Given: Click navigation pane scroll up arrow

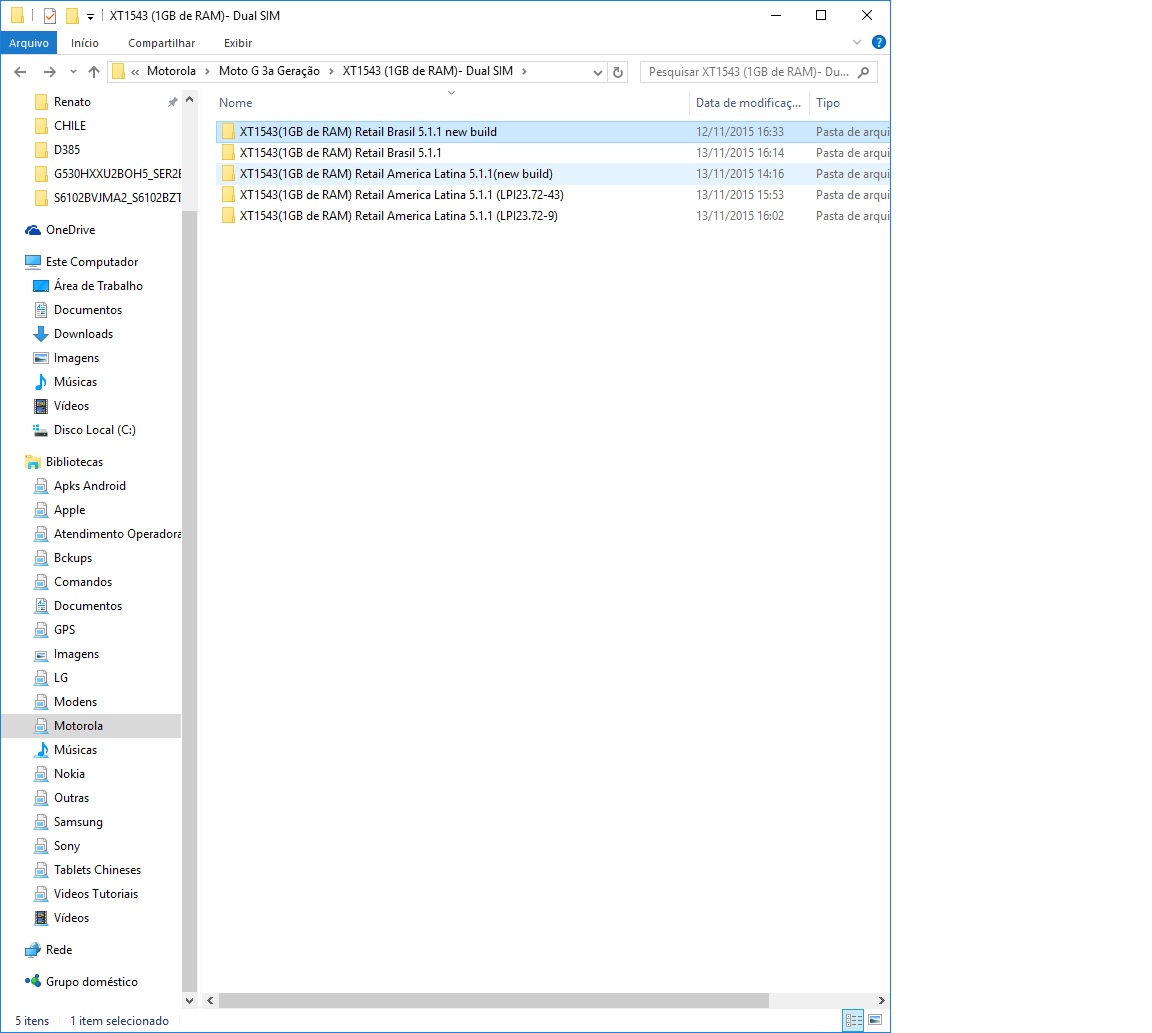Looking at the screenshot, I should [x=190, y=100].
